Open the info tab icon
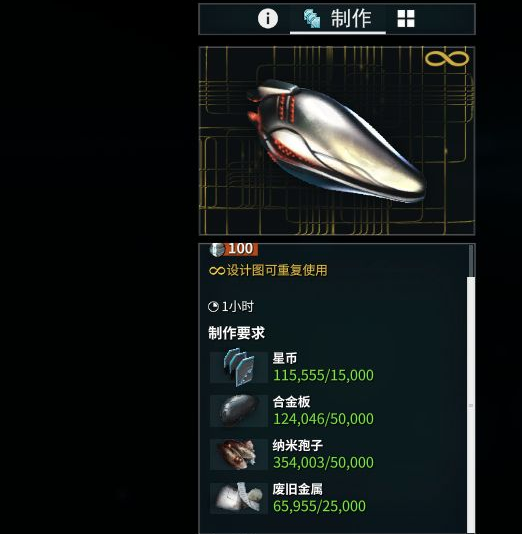522x534 pixels. pyautogui.click(x=268, y=18)
